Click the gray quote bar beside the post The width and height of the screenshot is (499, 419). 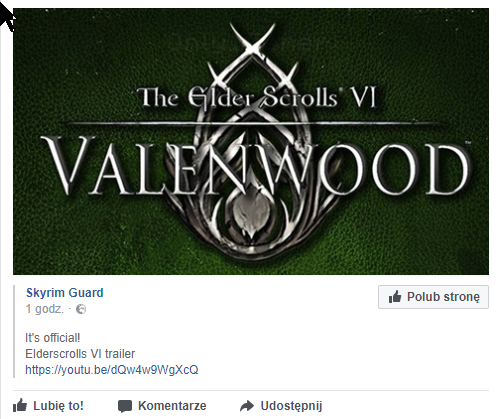coord(14,331)
